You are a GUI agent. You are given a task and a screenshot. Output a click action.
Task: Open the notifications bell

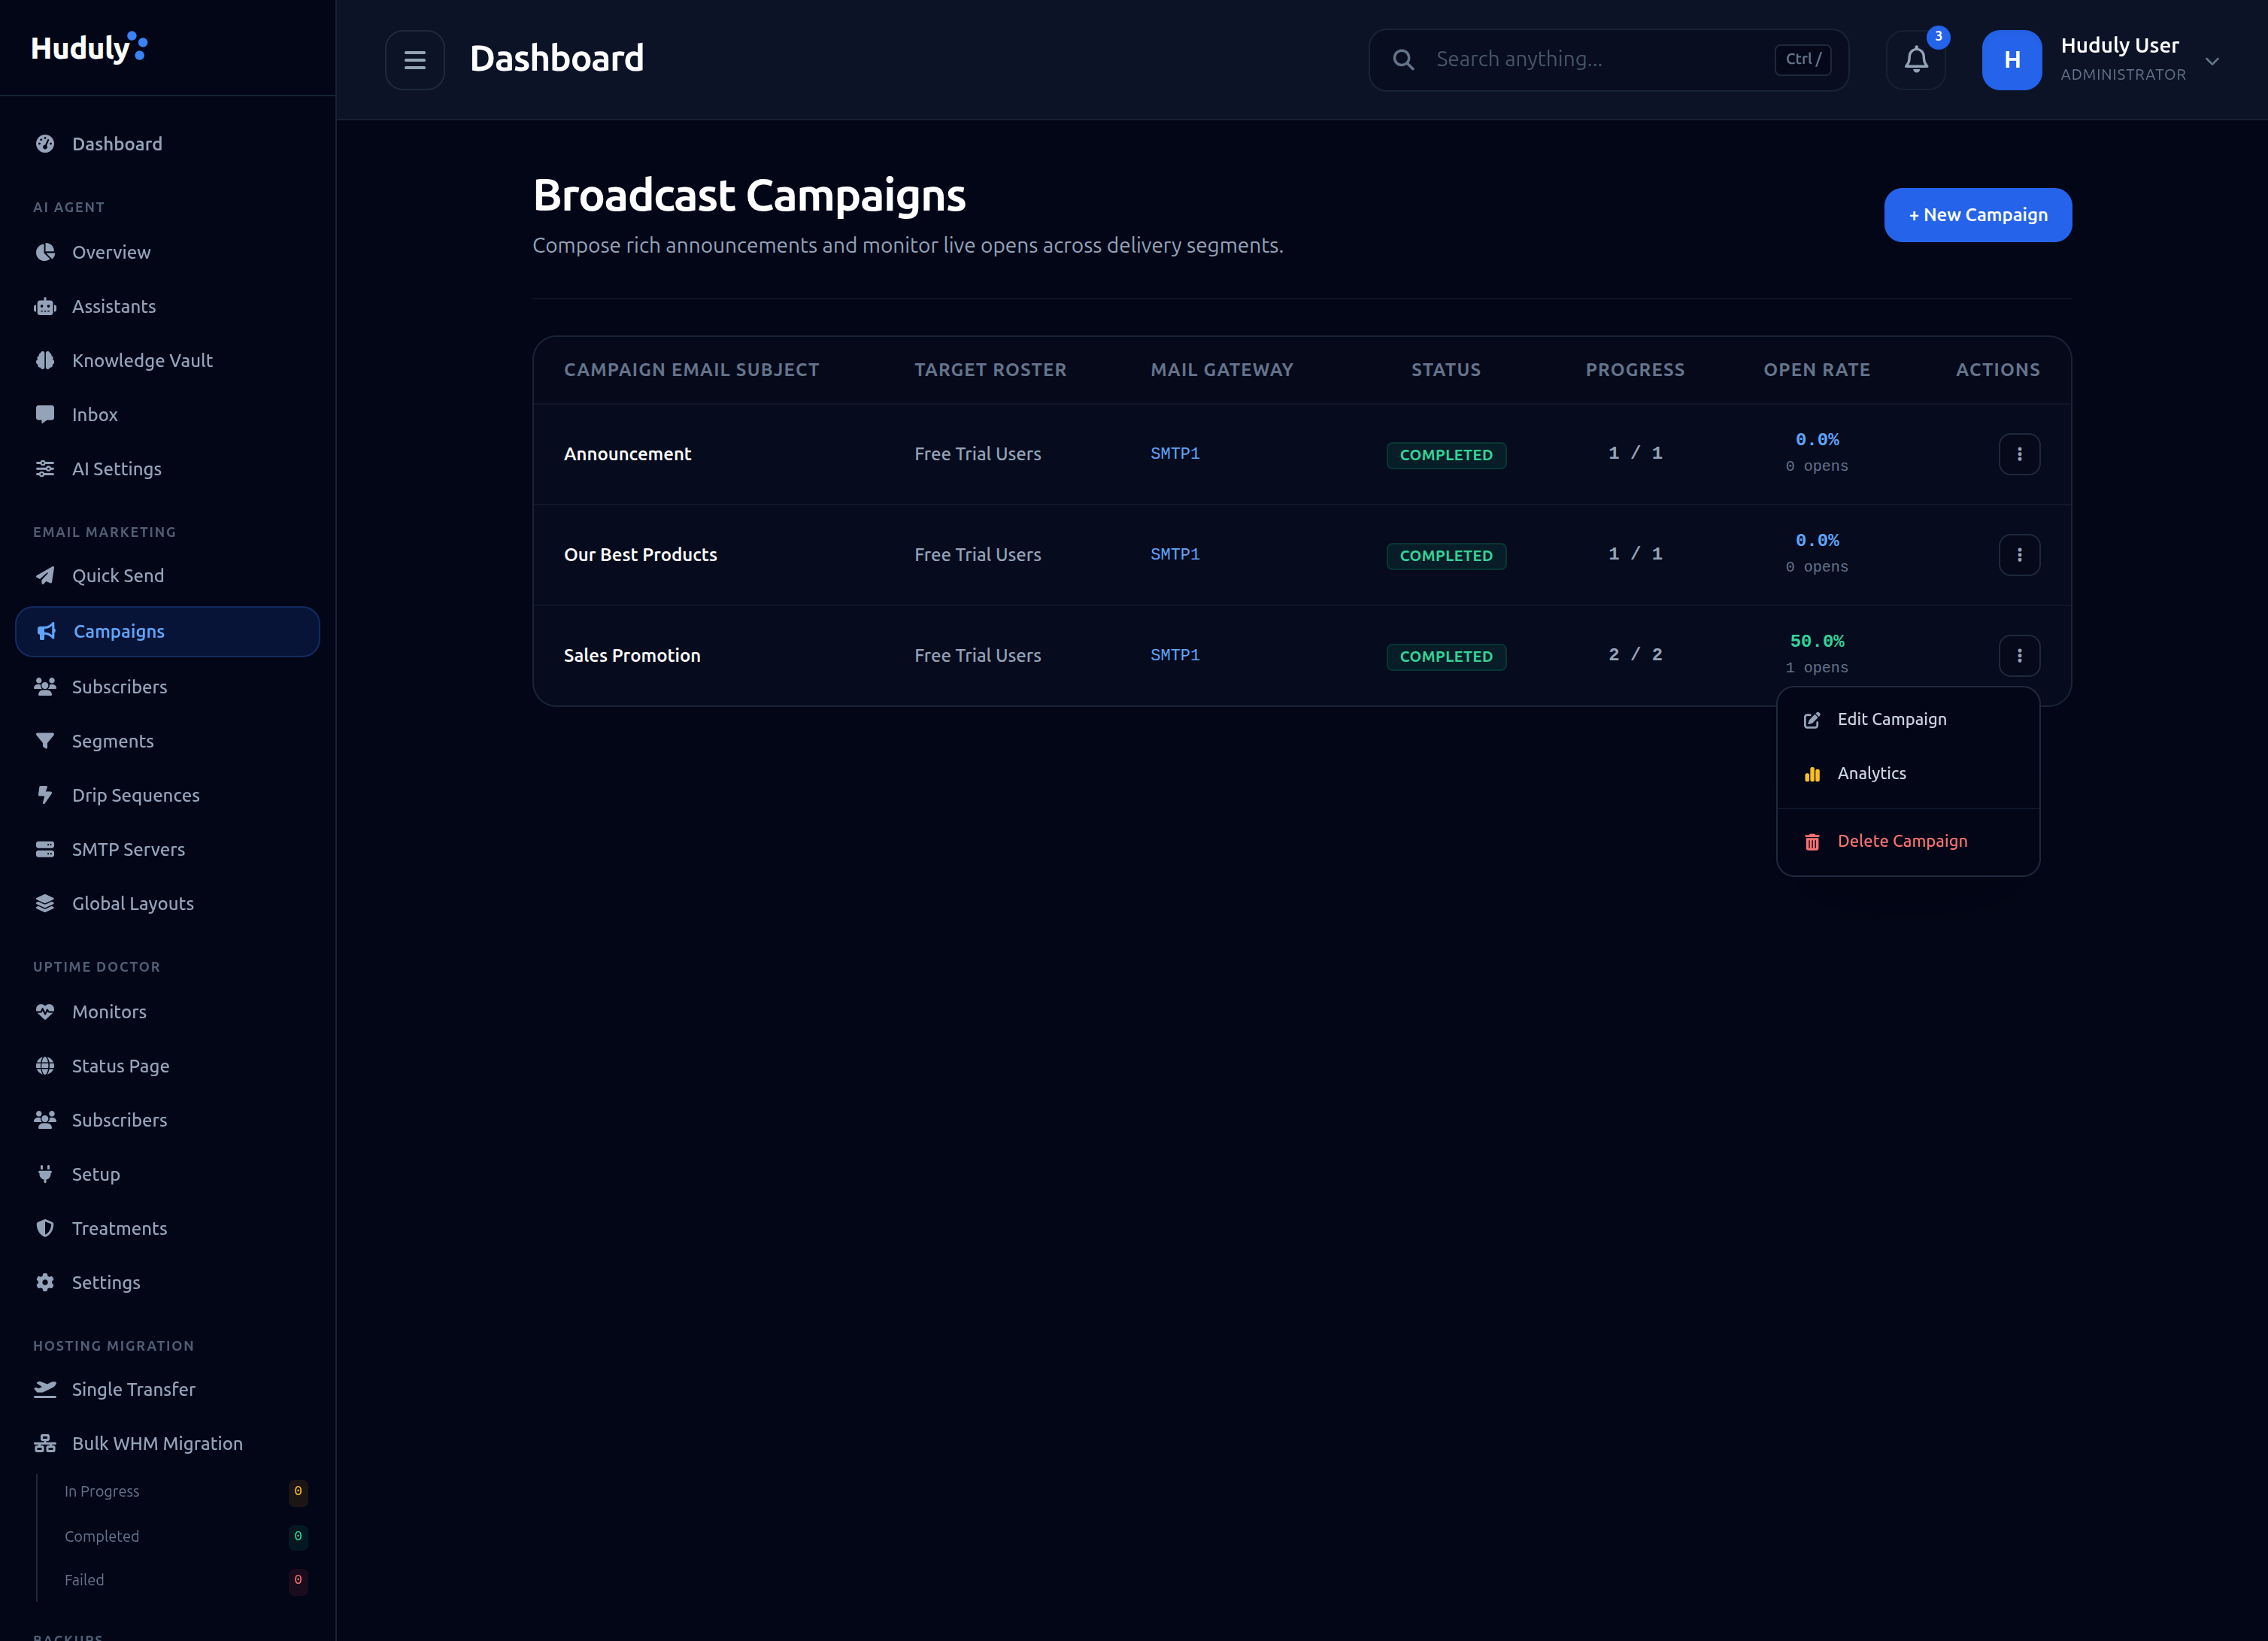[1916, 60]
